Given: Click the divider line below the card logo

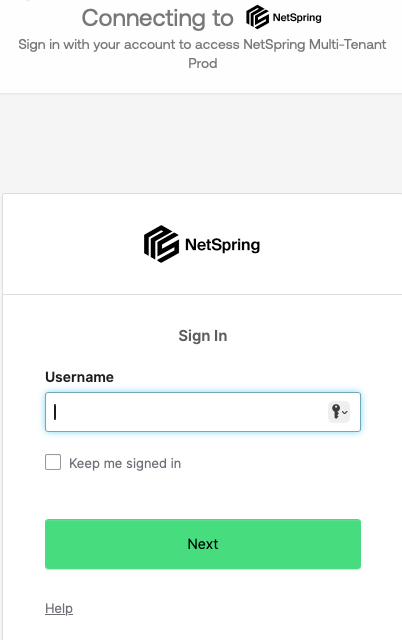Looking at the screenshot, I should pos(202,294).
